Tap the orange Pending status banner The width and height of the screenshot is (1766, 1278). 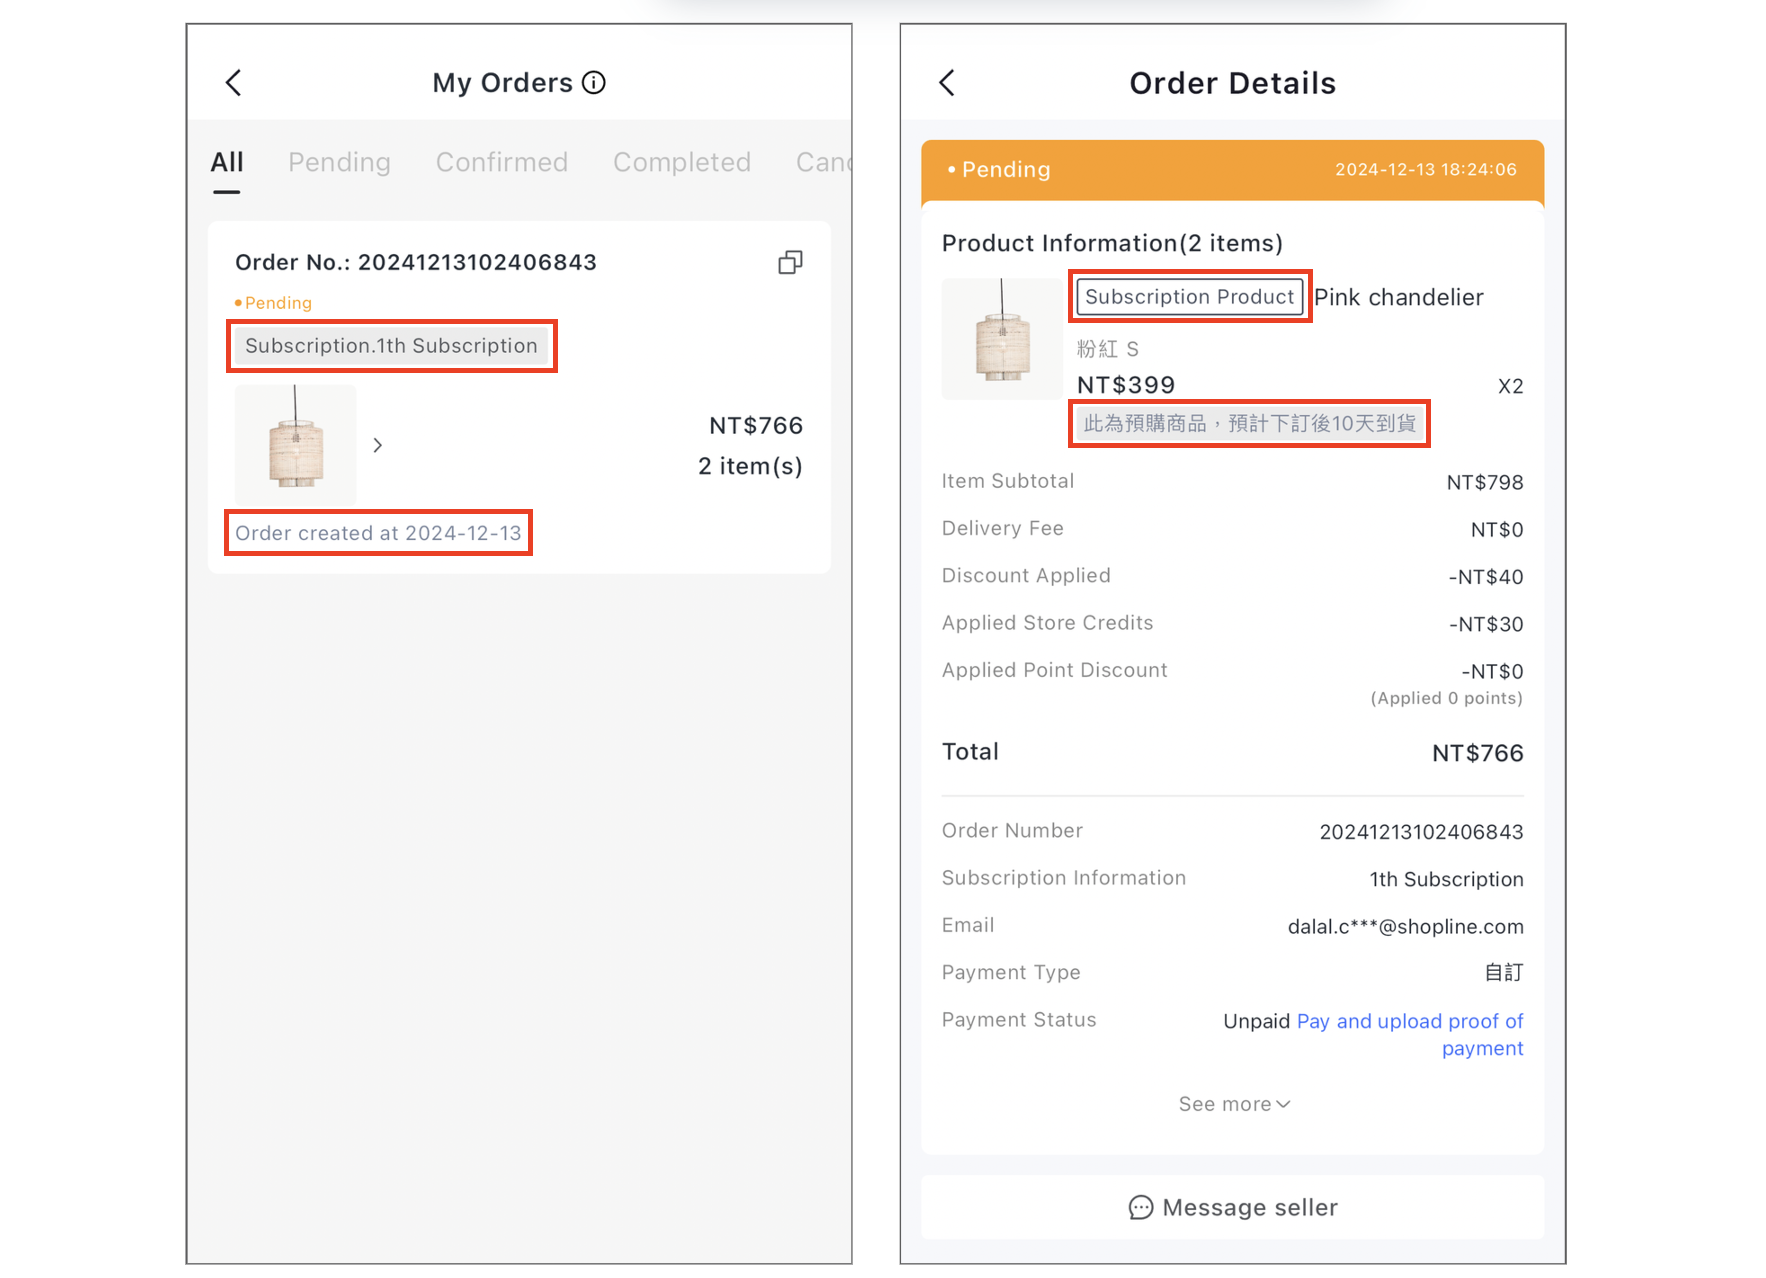click(x=1232, y=170)
